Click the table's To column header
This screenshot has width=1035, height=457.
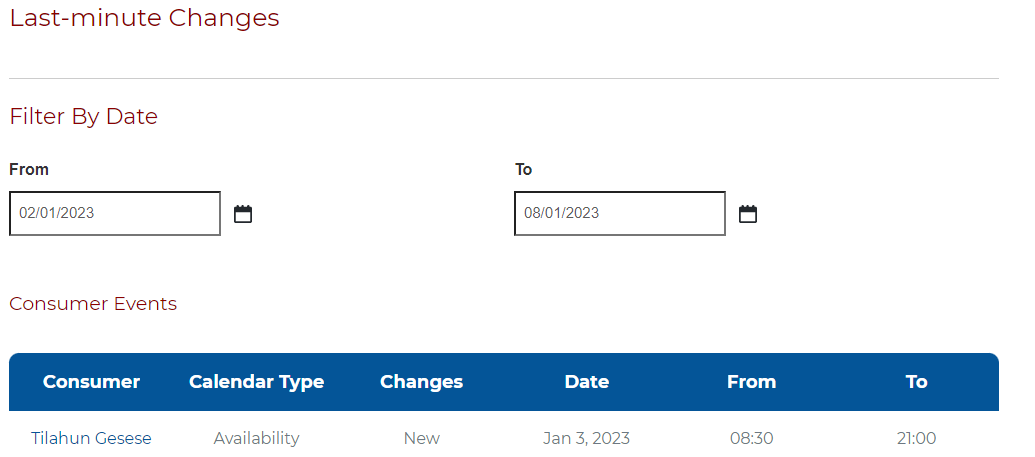point(916,382)
